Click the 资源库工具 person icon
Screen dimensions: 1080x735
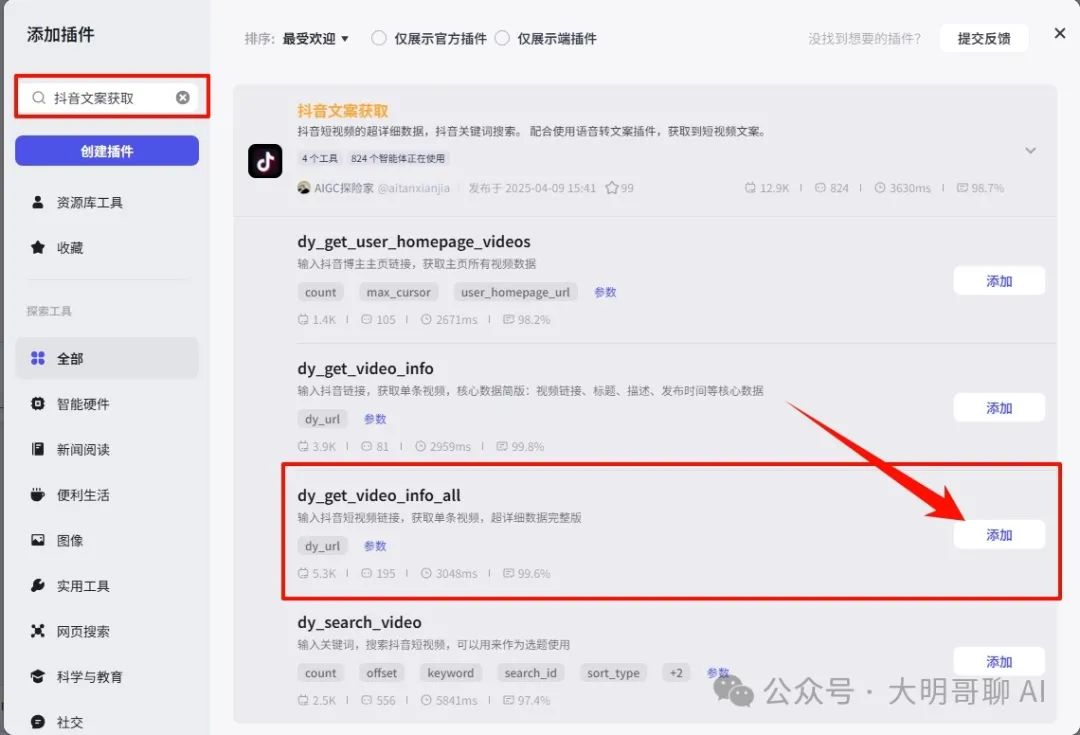coord(38,202)
